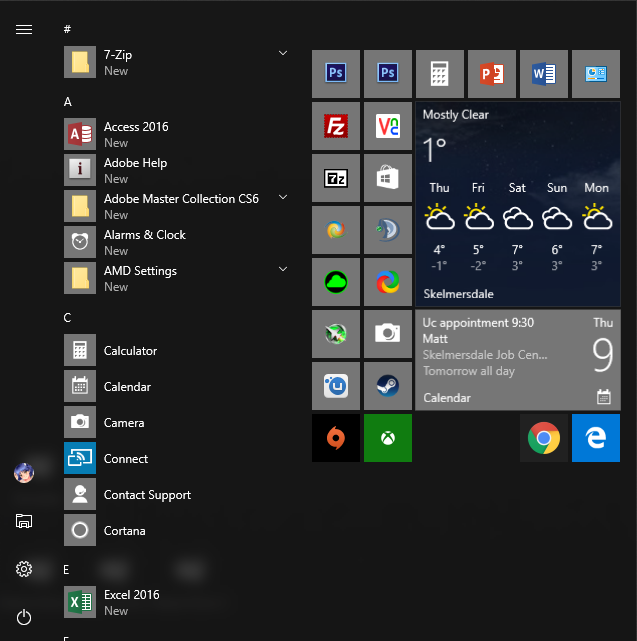The height and width of the screenshot is (641, 637).
Task: Open the Windows Store shopping bag tile
Action: pos(388,178)
